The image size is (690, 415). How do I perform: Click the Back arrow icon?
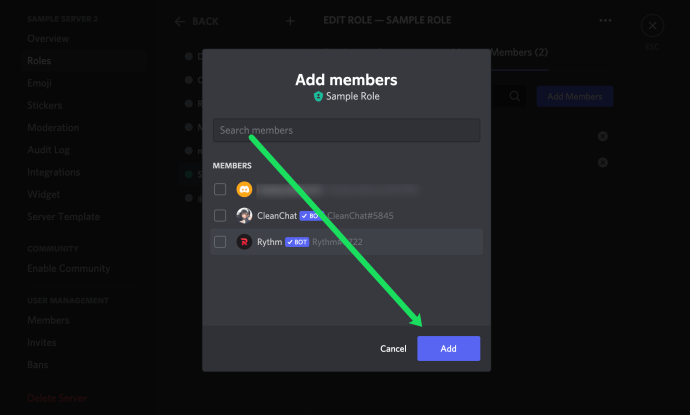[180, 21]
